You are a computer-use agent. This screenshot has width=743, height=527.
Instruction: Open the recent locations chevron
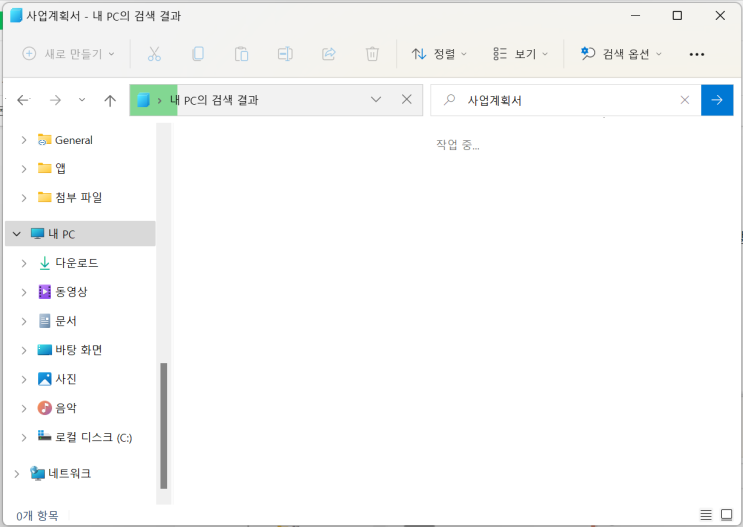[x=82, y=100]
